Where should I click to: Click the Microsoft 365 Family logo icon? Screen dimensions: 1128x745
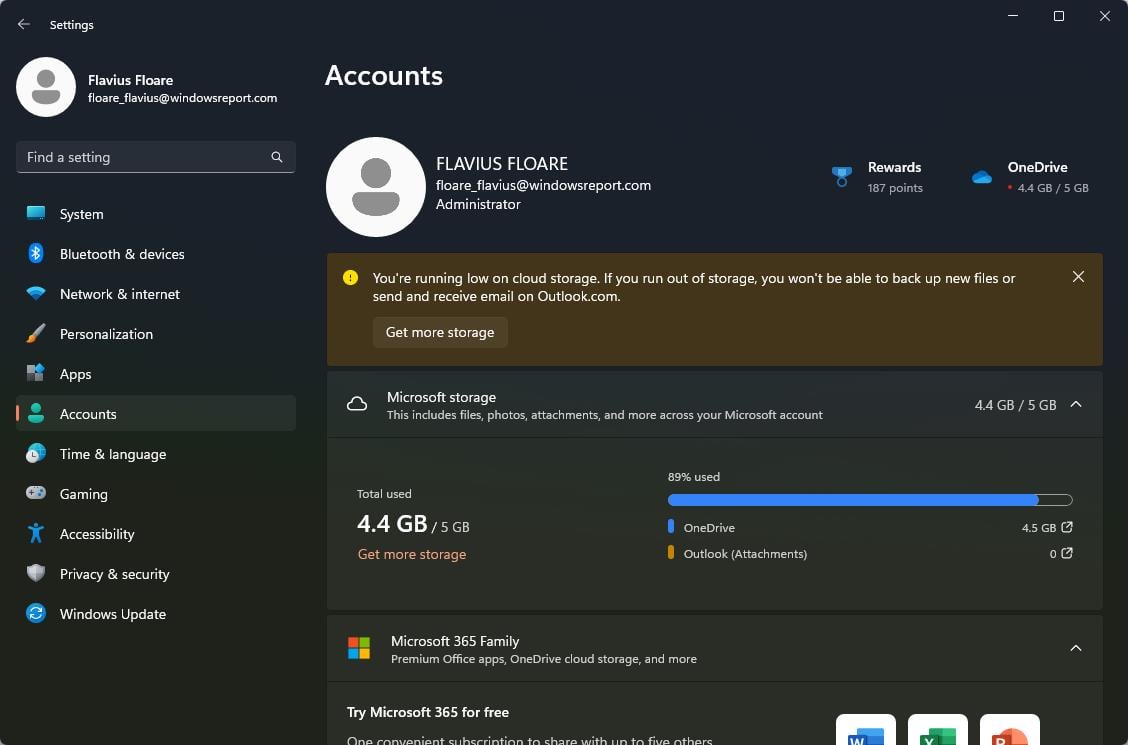click(359, 648)
